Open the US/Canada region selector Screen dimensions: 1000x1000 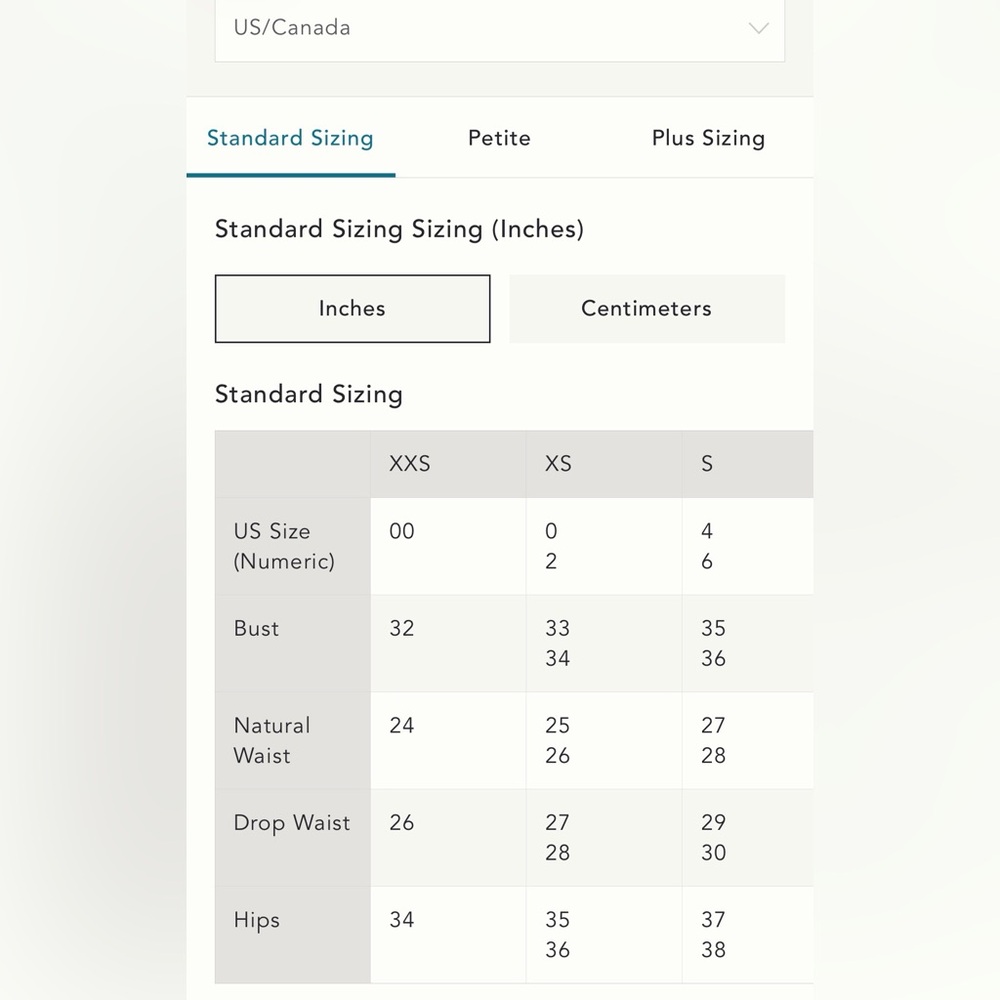[499, 29]
